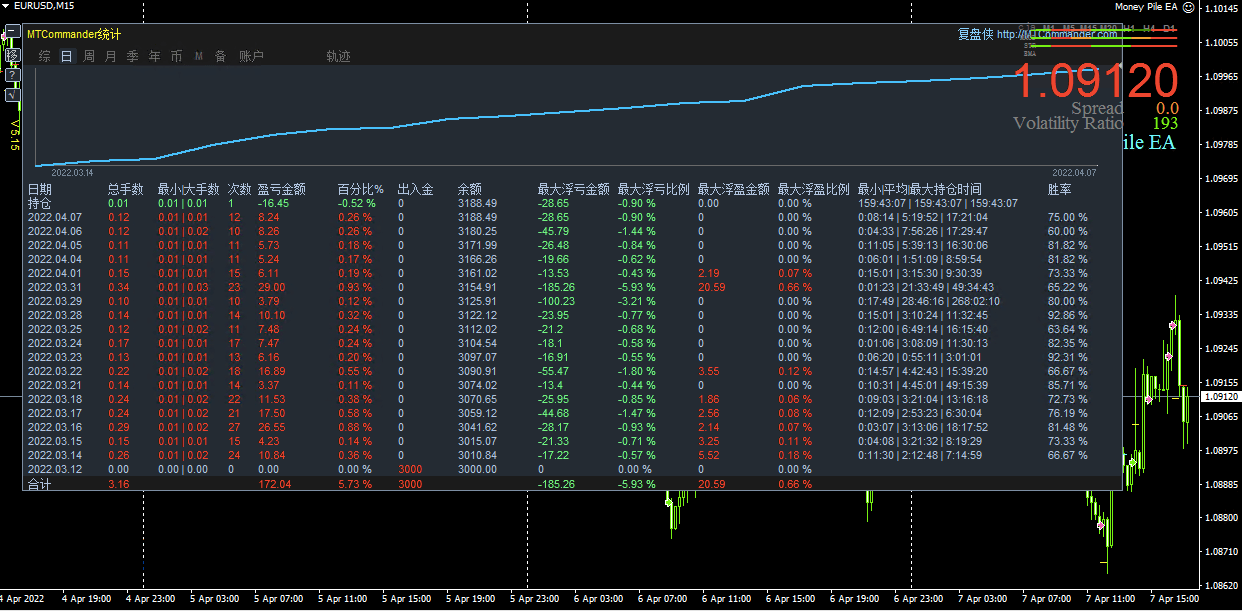This screenshot has width=1242, height=612.
Task: Select the 2022.03.25 row
Action: [x=572, y=329]
